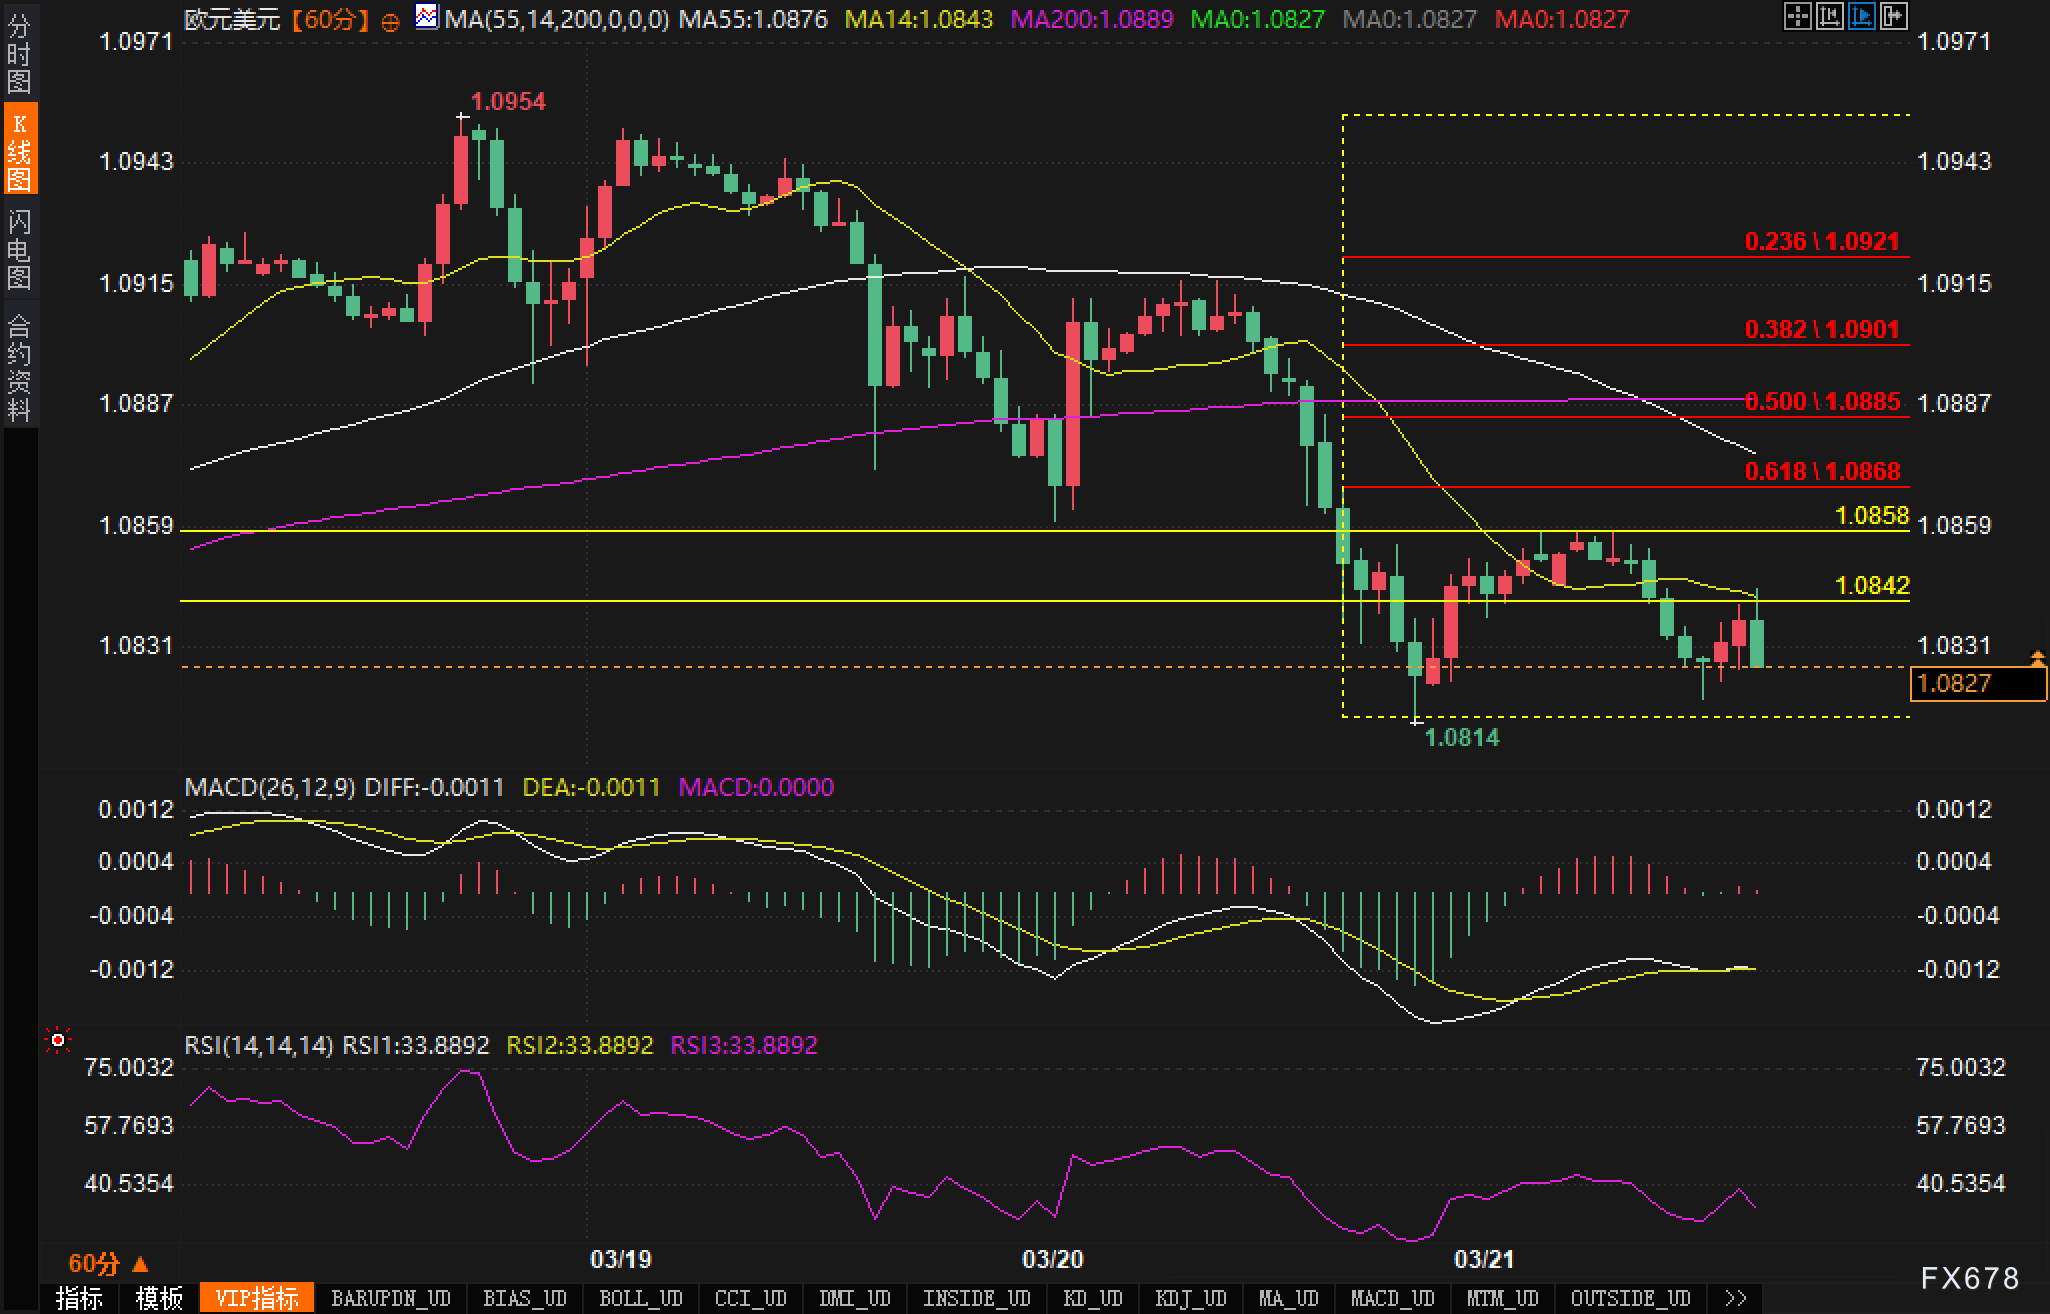Switch to 分时图 view in sidebar

pyautogui.click(x=18, y=54)
